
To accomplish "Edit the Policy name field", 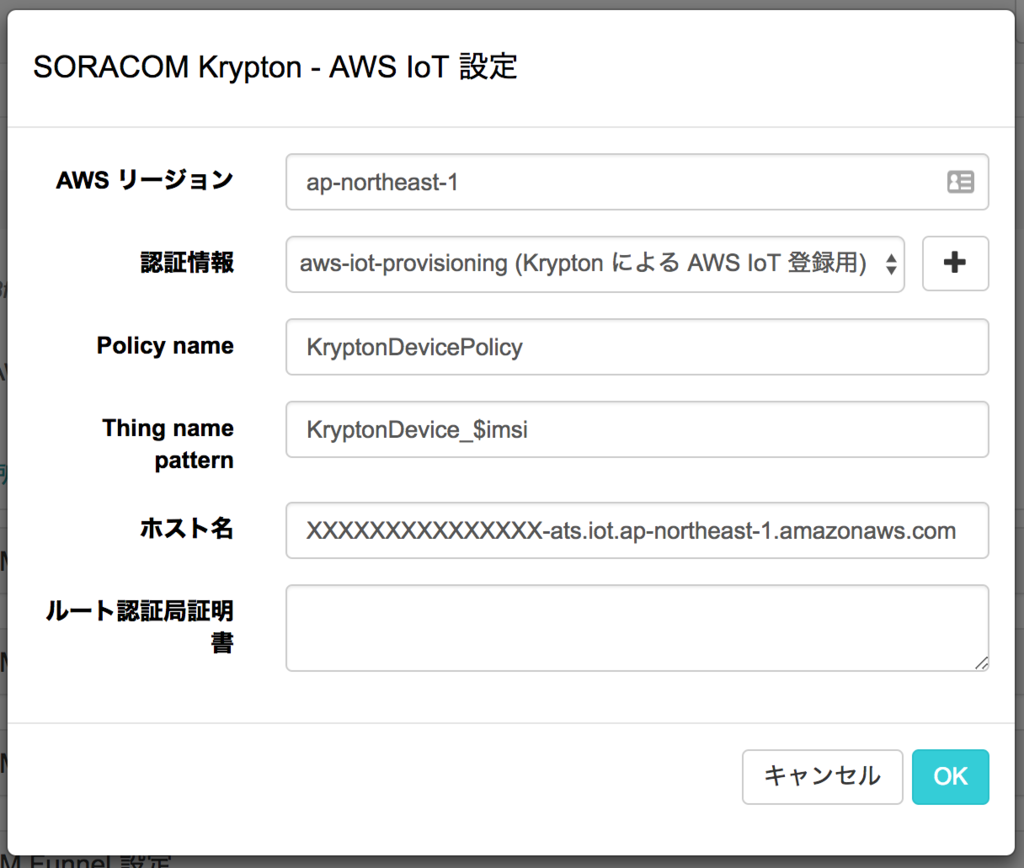I will (x=637, y=347).
